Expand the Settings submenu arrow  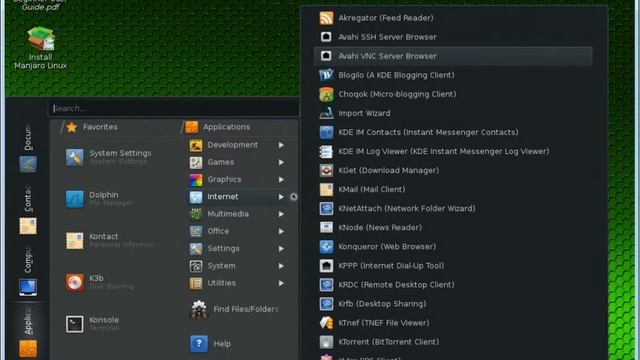click(281, 249)
